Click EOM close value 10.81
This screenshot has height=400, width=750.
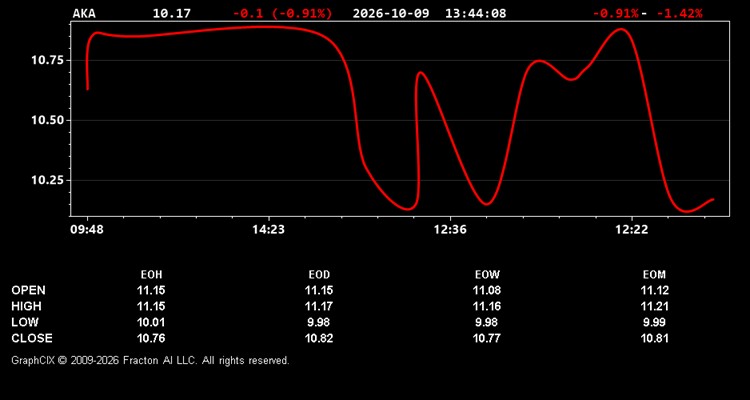[x=655, y=338]
